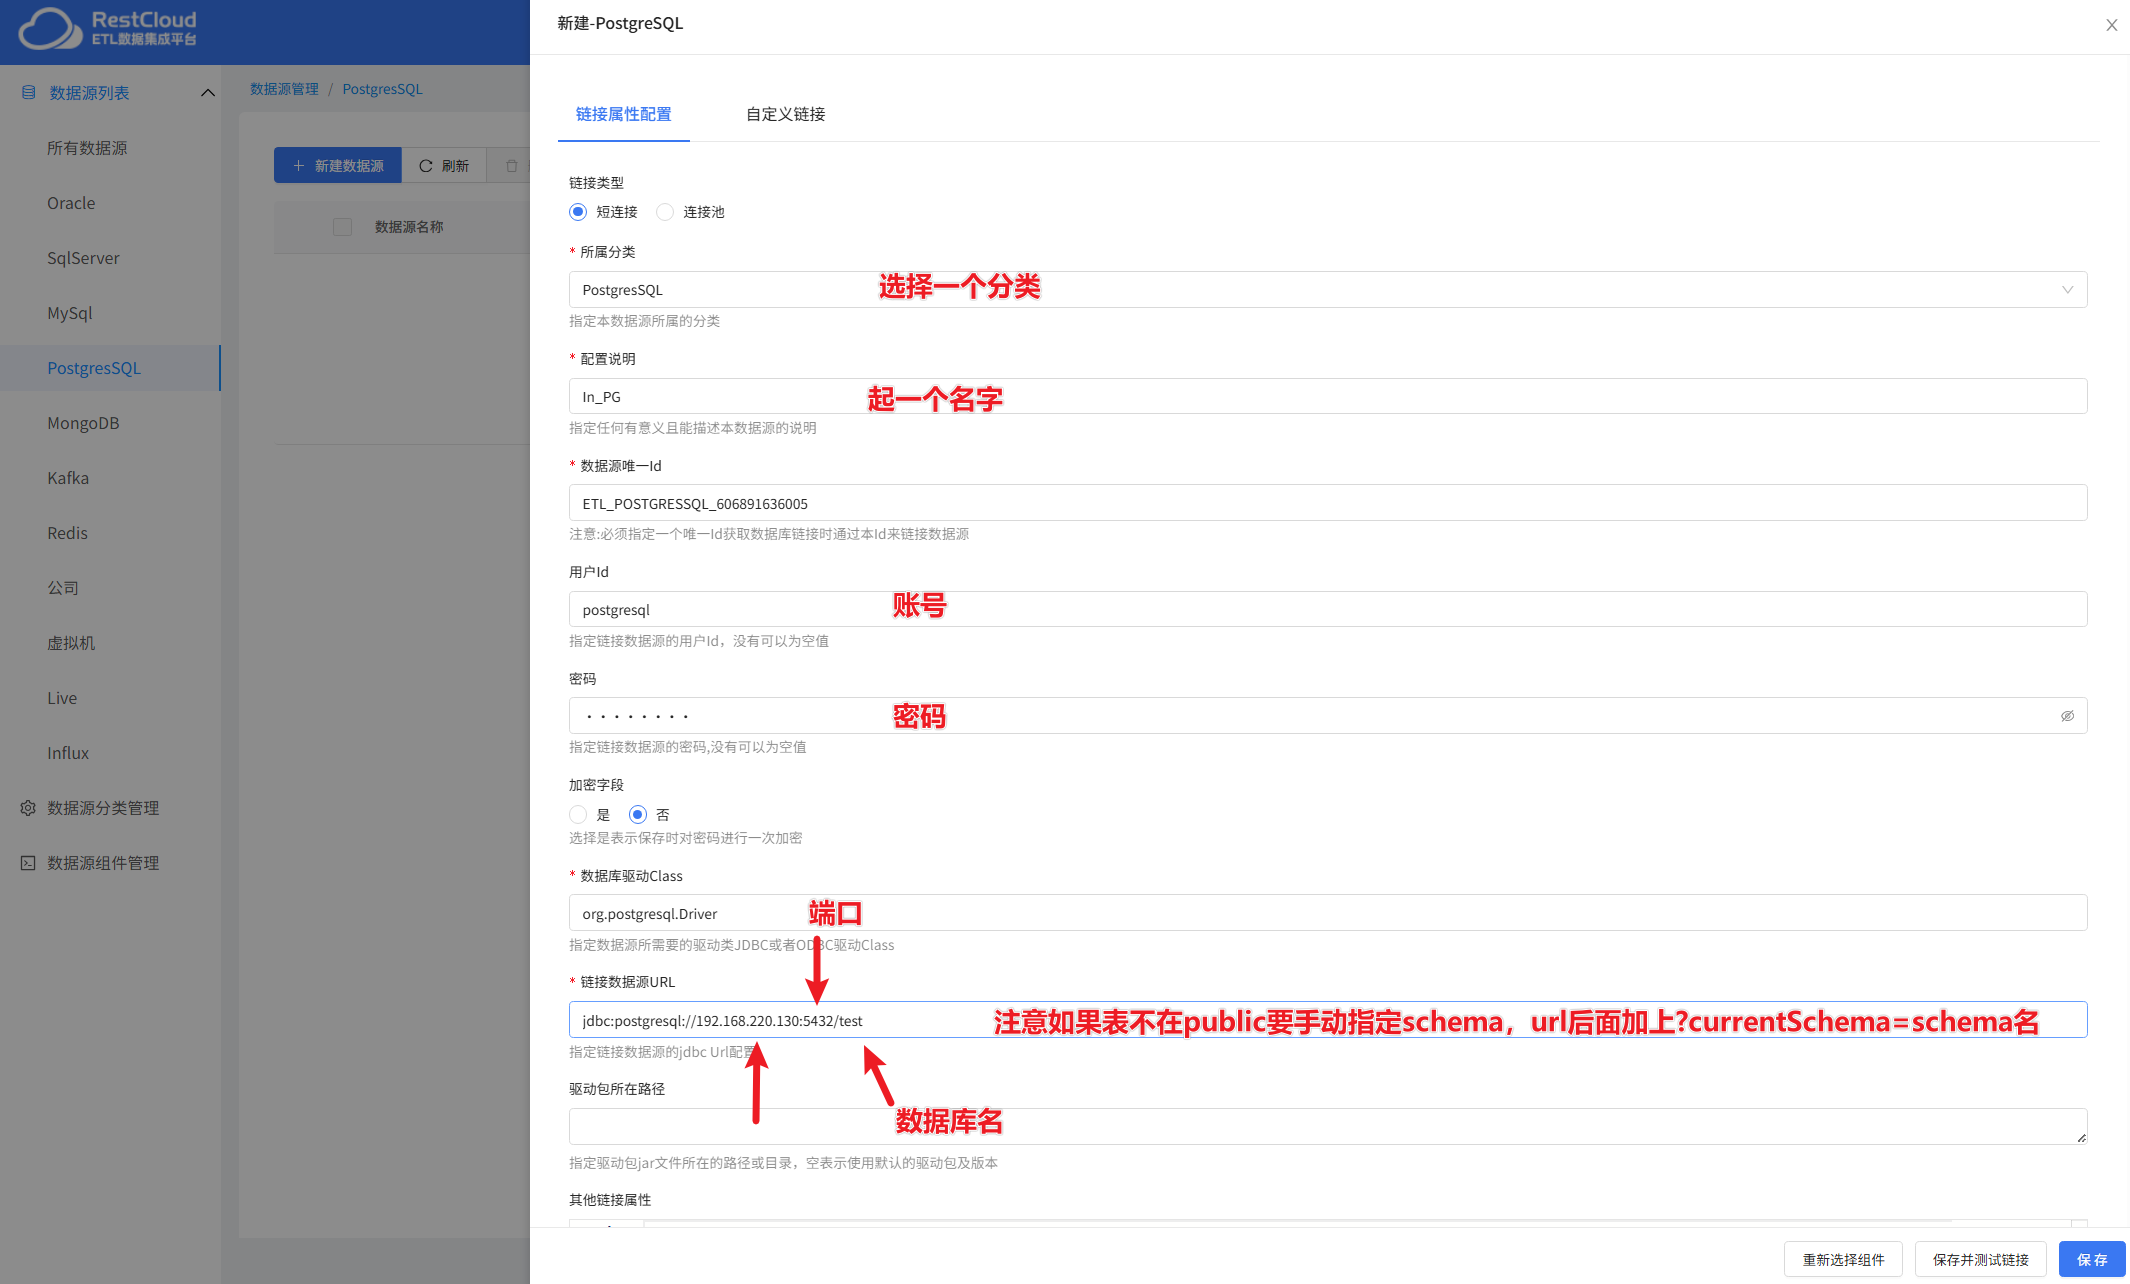Click the 配置说明 input field

click(x=1328, y=397)
